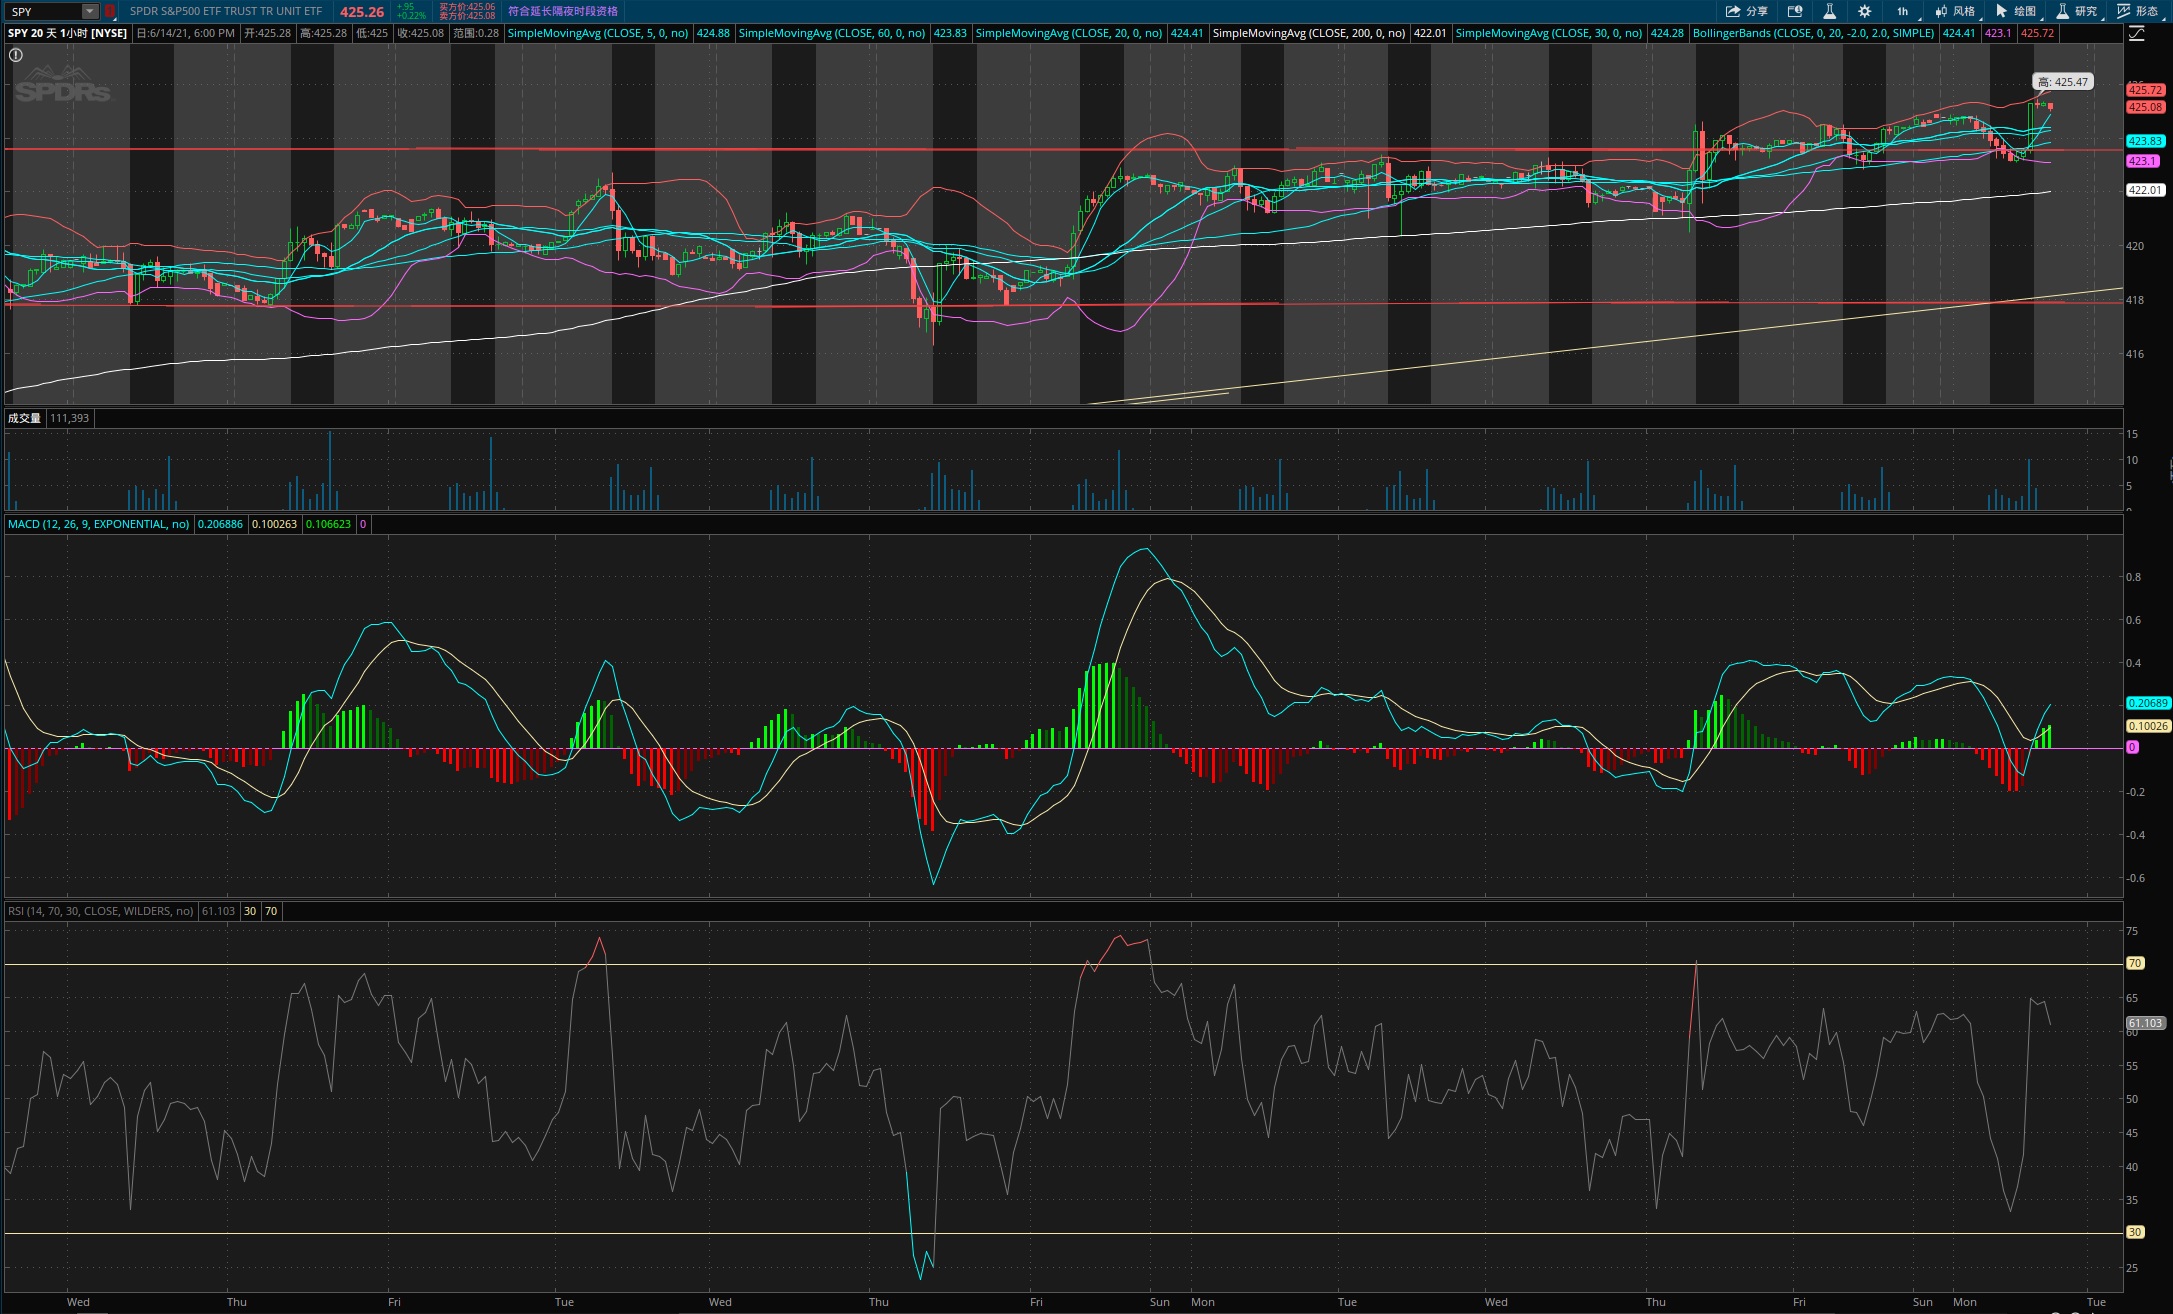2173x1314 pixels.
Task: Click the 日:6/14/21, 6:00 PM date field
Action: 186,33
